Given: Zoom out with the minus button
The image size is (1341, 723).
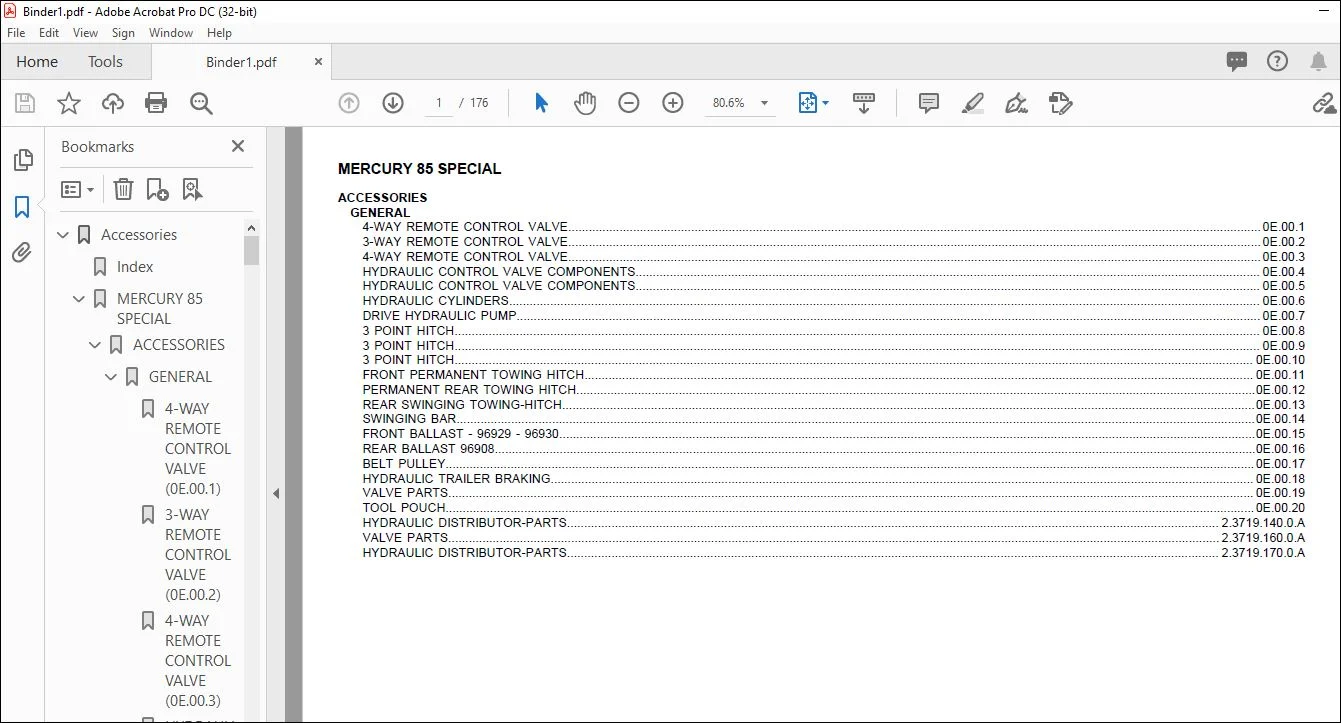Looking at the screenshot, I should (x=629, y=103).
